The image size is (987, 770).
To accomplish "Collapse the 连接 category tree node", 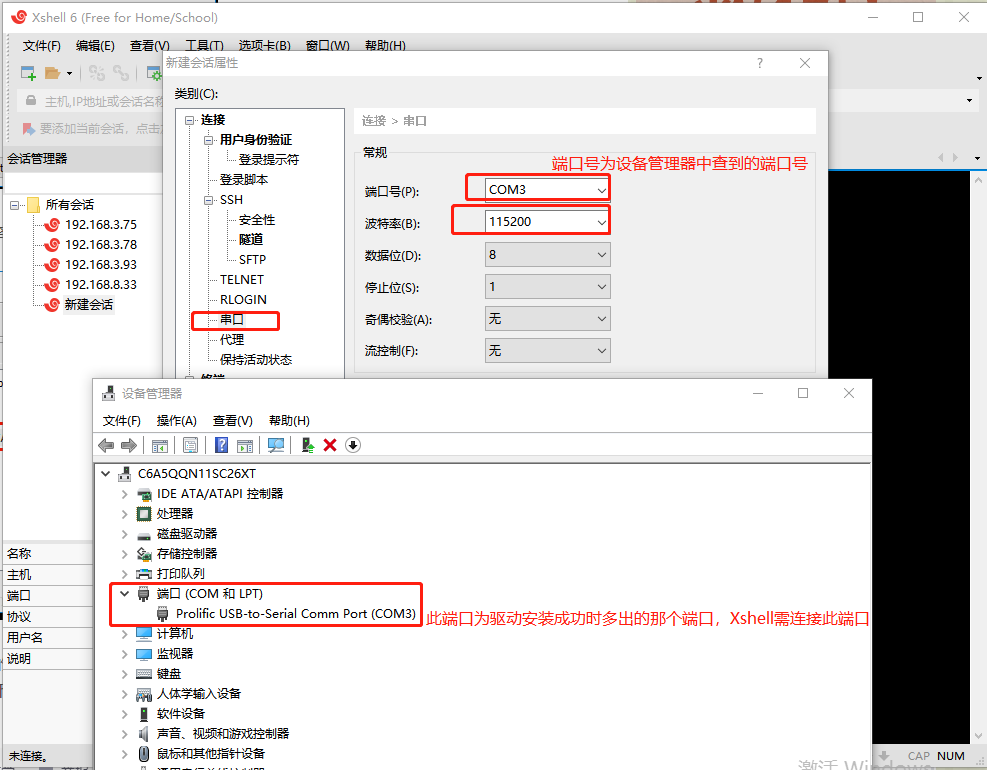I will click(x=189, y=120).
